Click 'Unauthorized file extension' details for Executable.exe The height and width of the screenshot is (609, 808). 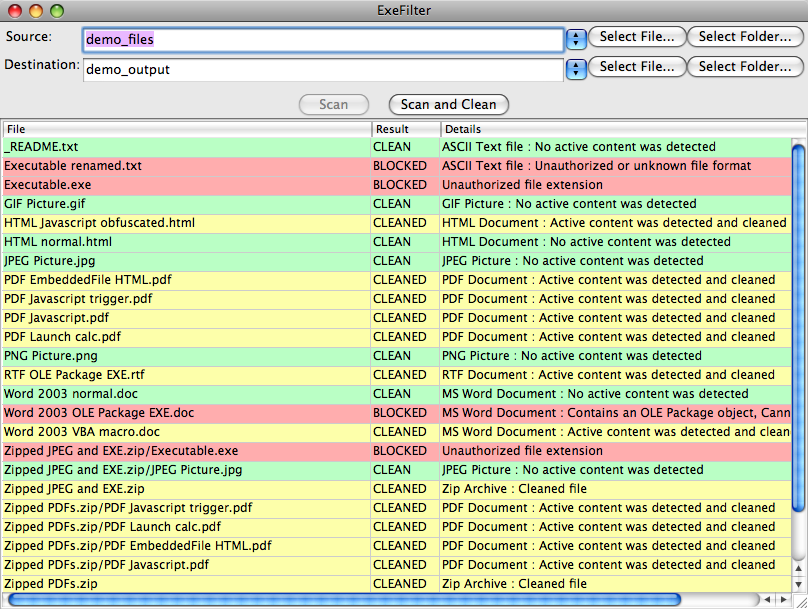523,185
